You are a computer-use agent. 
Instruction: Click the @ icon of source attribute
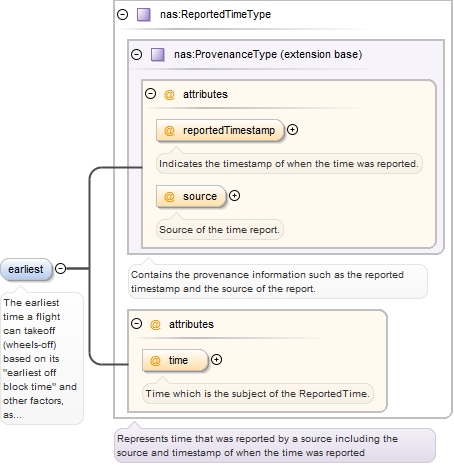(169, 196)
